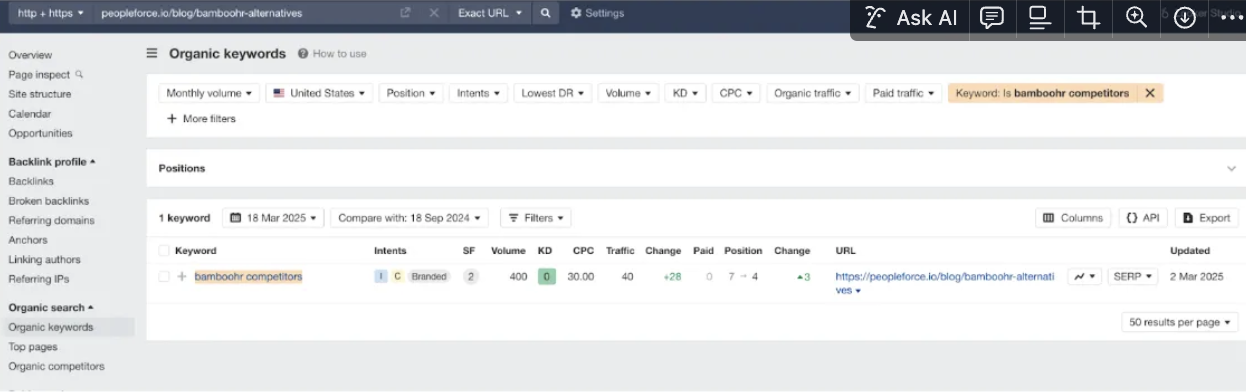Clear the URL field with X icon

(433, 13)
